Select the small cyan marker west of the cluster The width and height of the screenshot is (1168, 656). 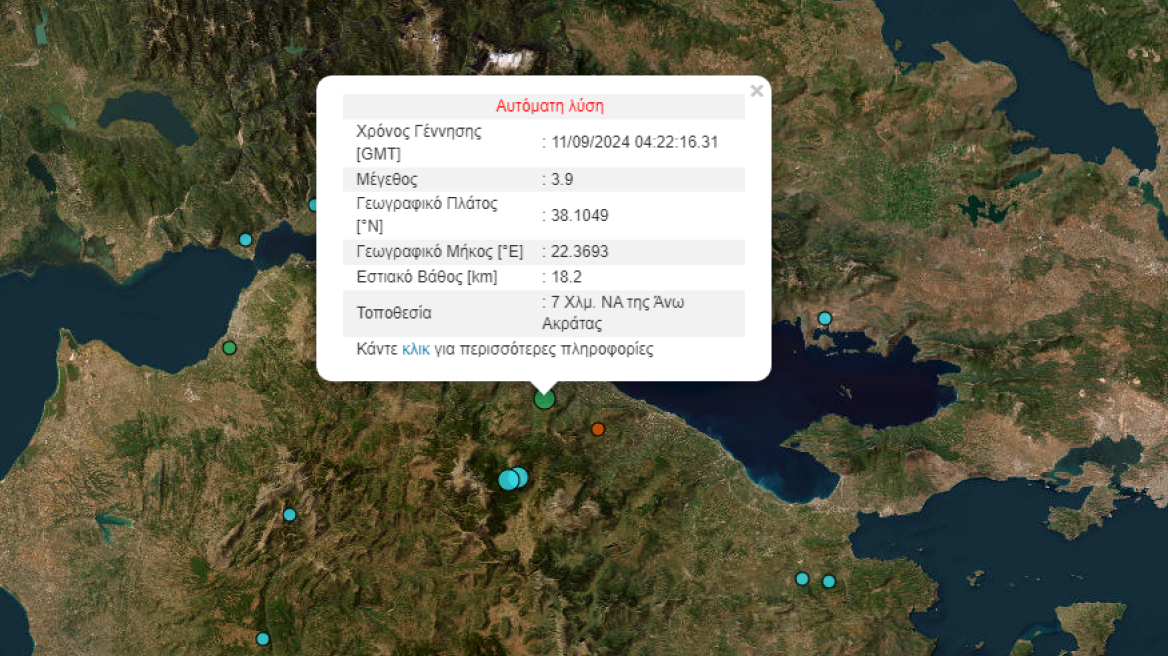tap(288, 514)
